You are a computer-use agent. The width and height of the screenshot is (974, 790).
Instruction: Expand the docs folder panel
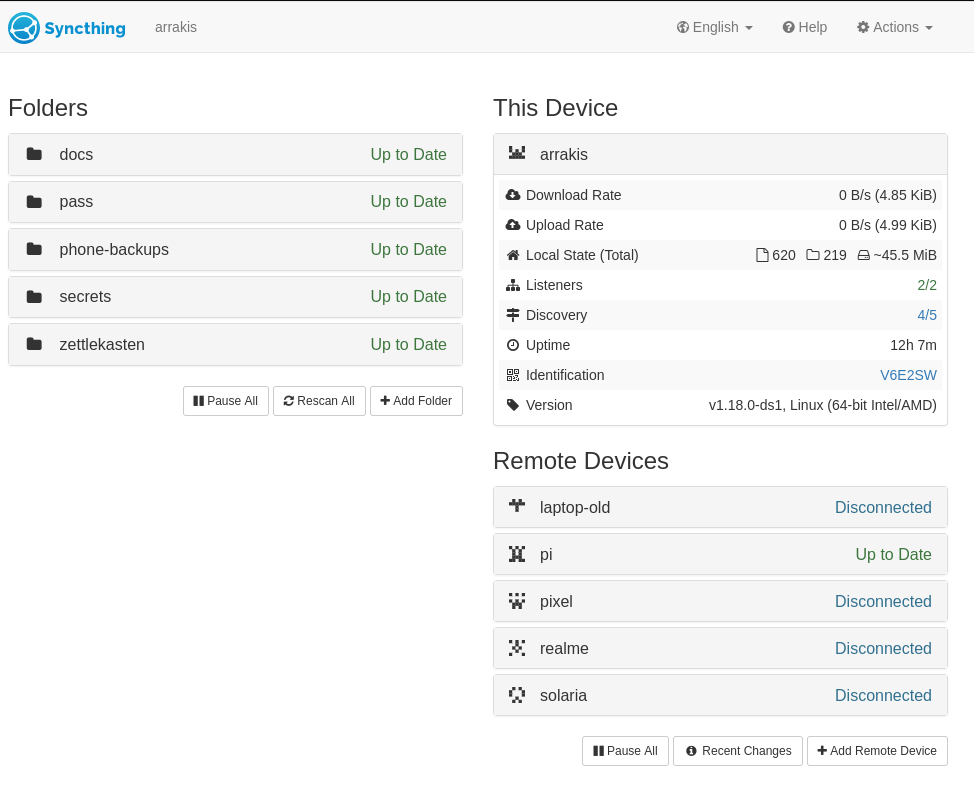click(235, 155)
